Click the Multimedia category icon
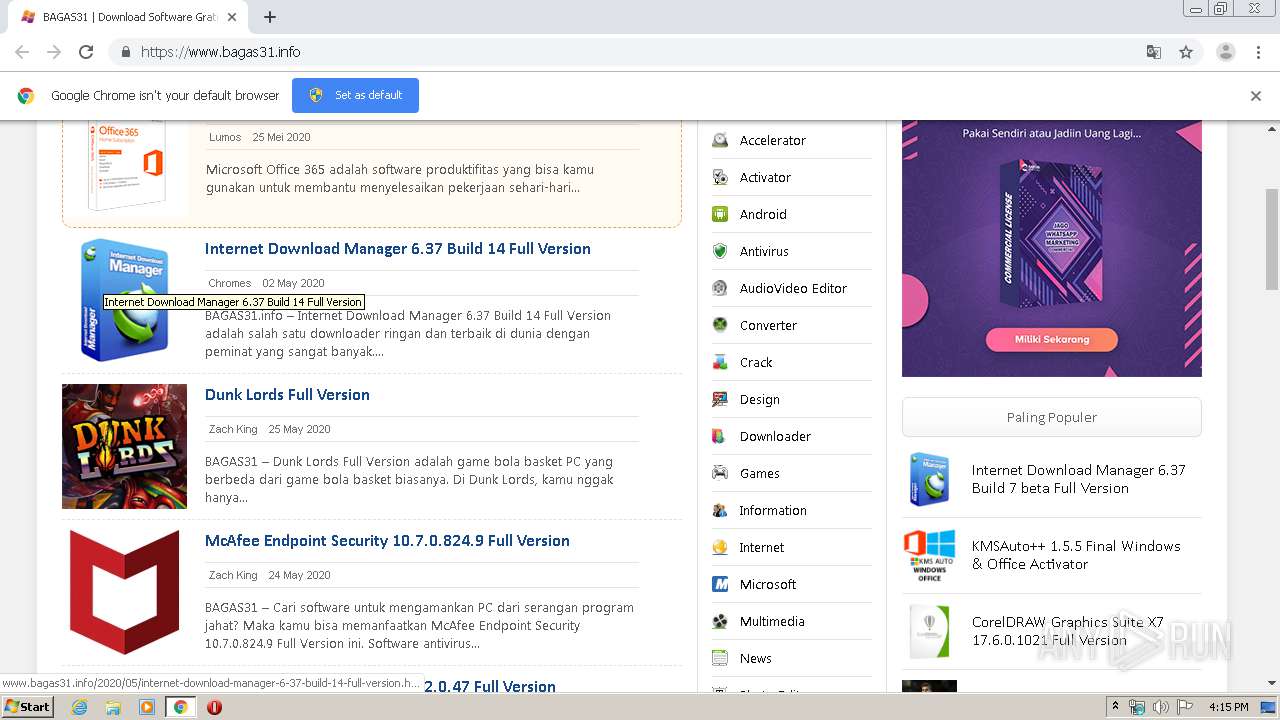 tap(720, 622)
